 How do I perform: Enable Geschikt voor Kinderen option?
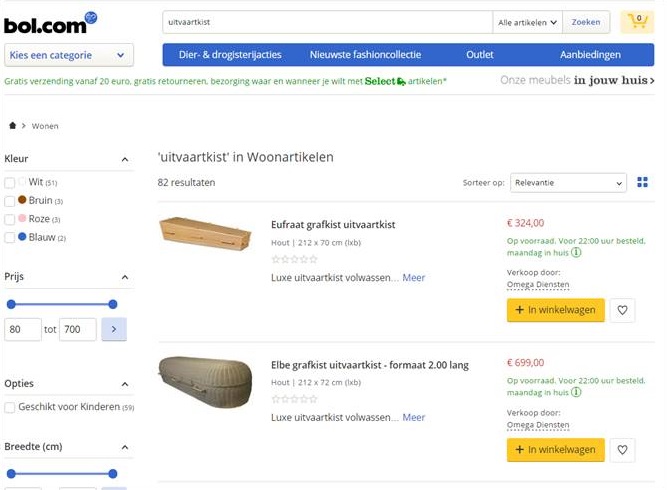click(x=10, y=407)
